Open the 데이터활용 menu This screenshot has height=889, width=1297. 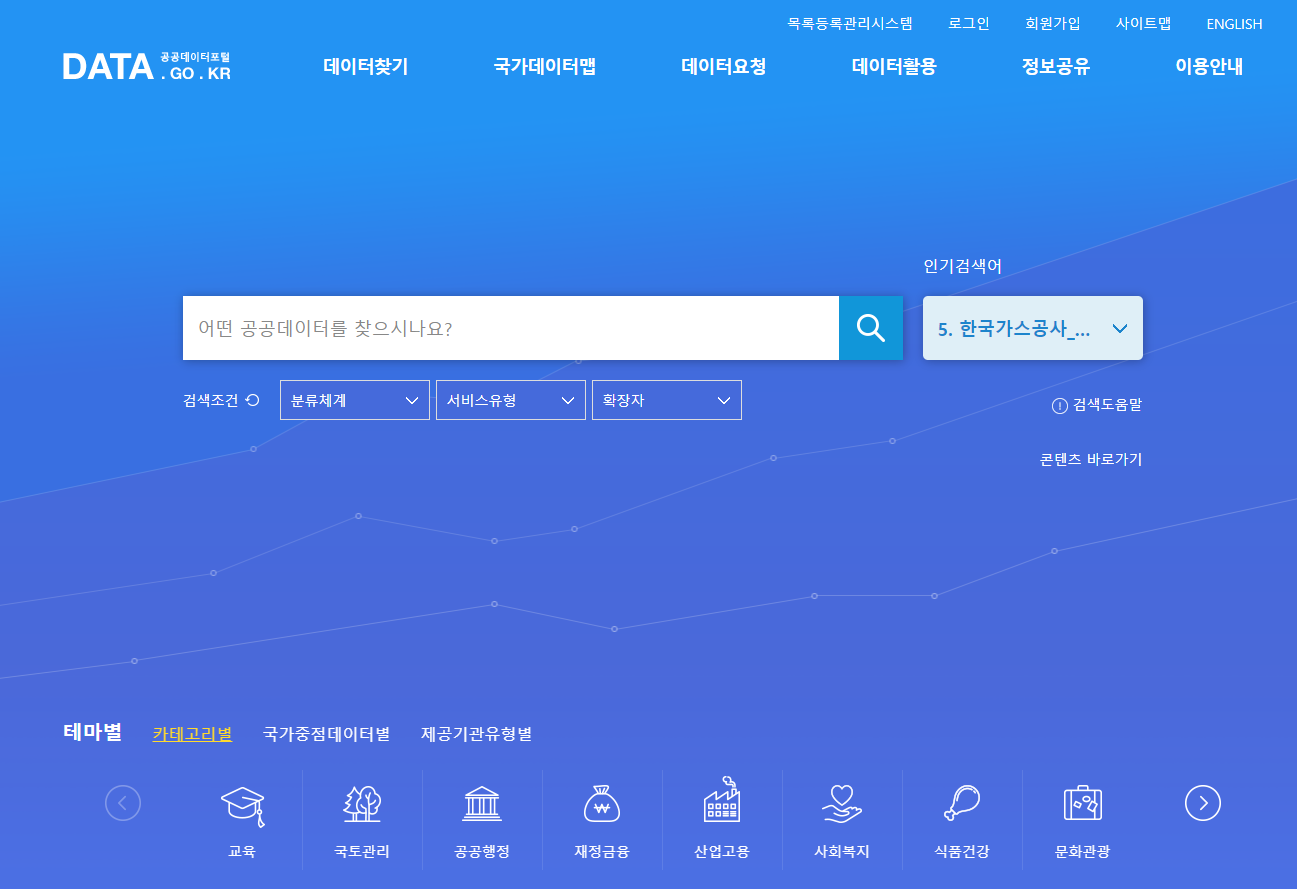pyautogui.click(x=894, y=67)
